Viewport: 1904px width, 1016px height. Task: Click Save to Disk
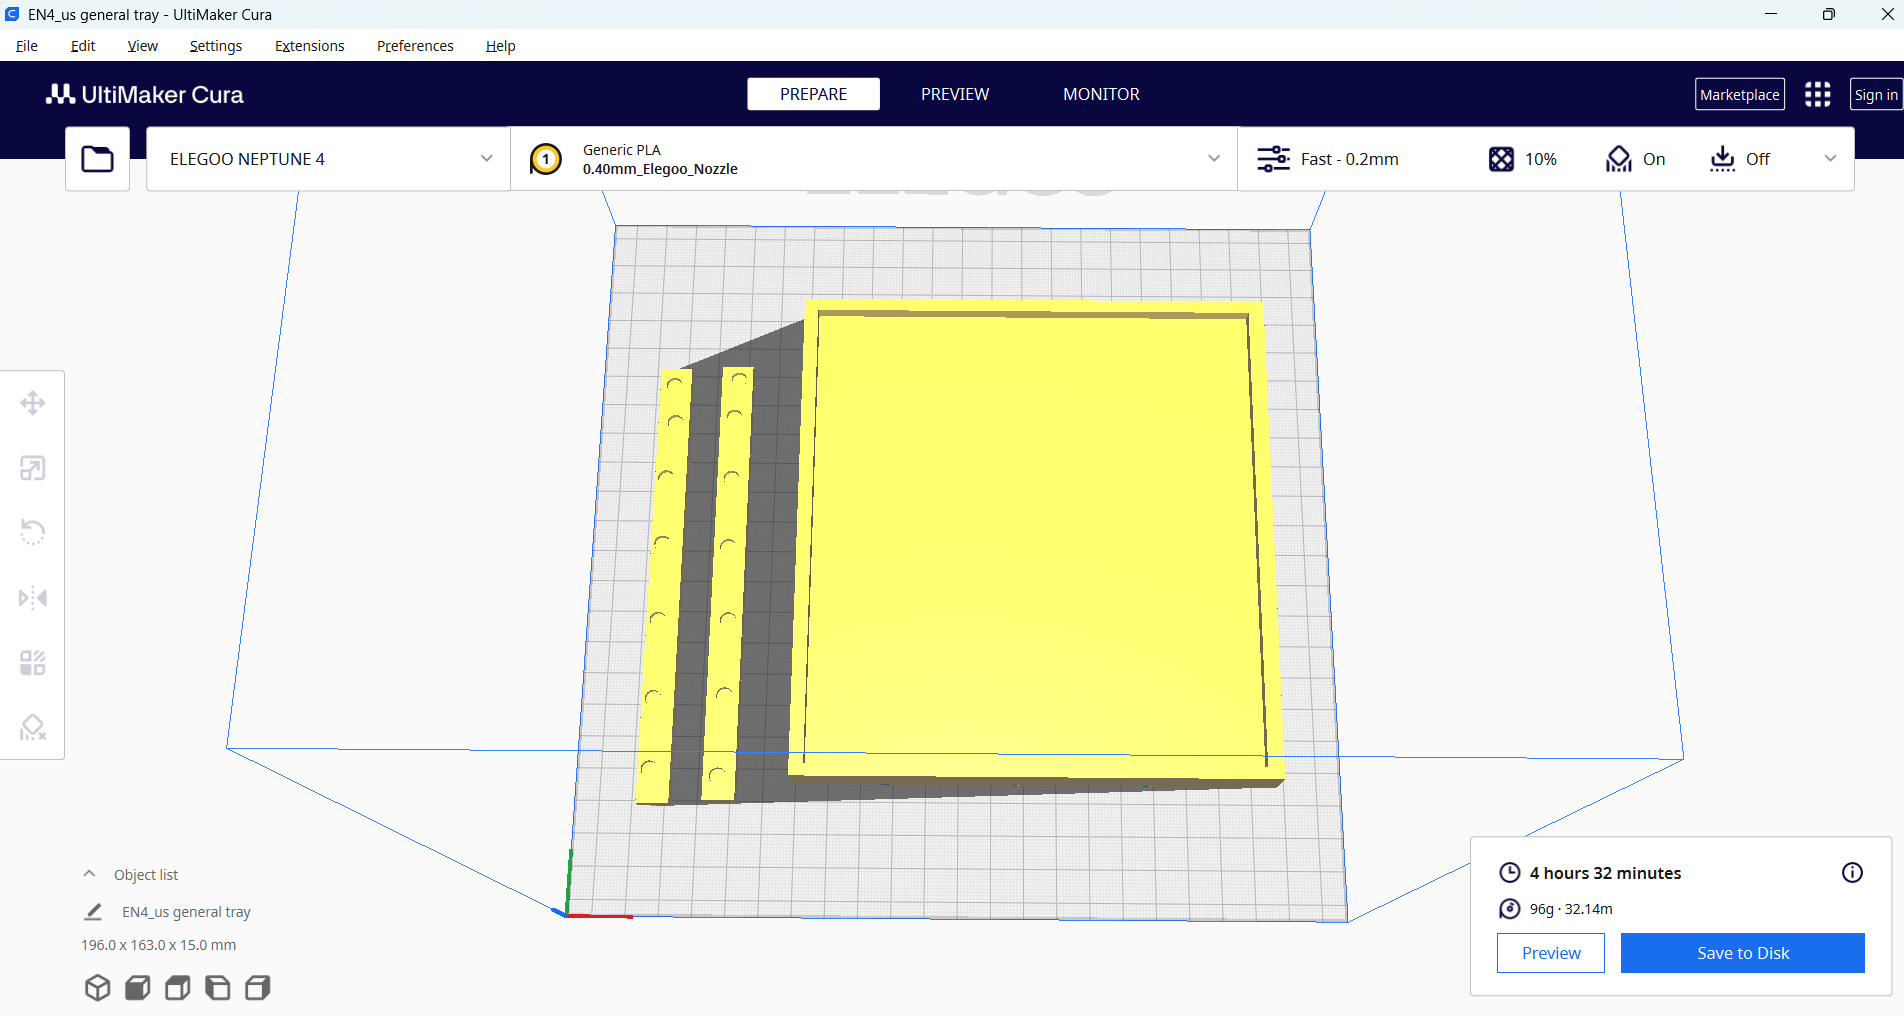pyautogui.click(x=1743, y=953)
